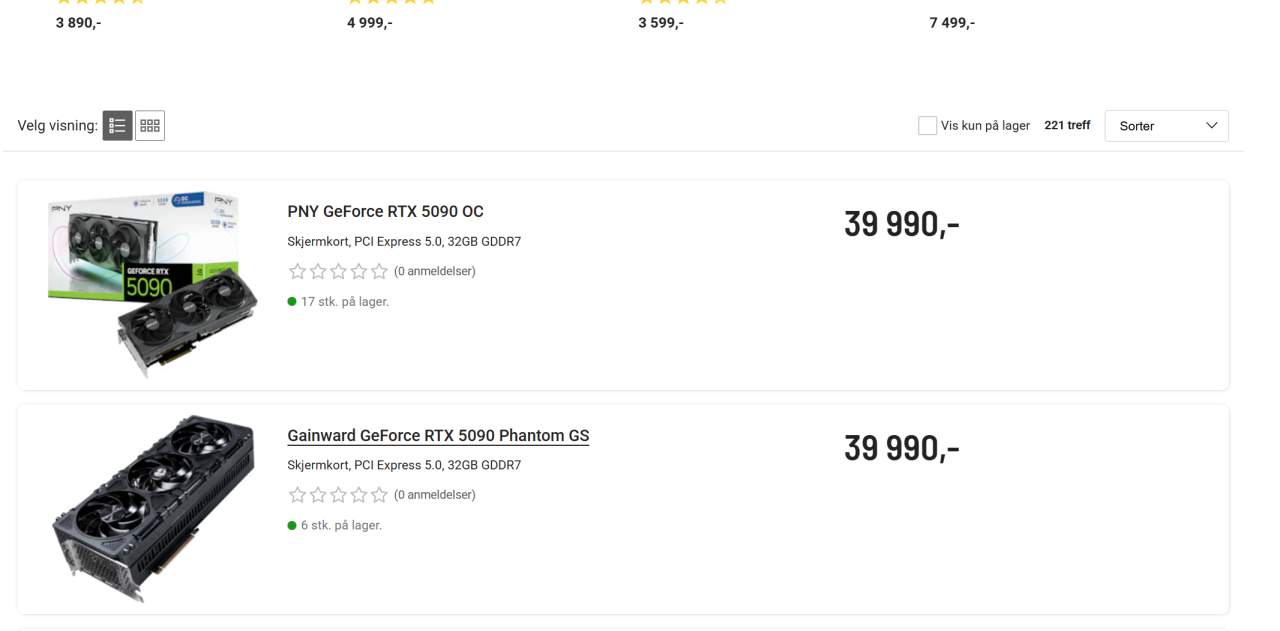
Task: Click the PNY RTX 5090 product image
Action: (143, 285)
